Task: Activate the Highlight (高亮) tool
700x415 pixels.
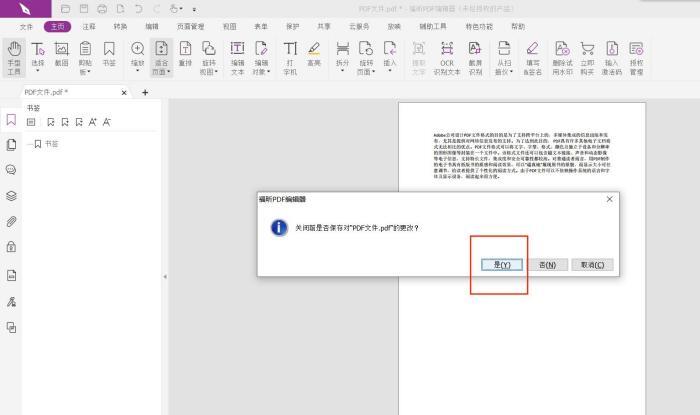Action: [314, 54]
